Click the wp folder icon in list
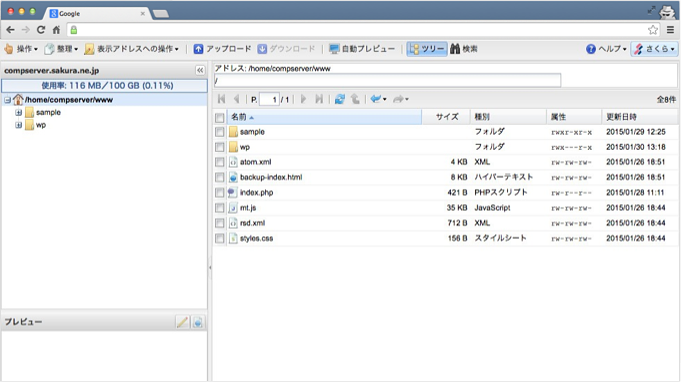 tap(233, 147)
